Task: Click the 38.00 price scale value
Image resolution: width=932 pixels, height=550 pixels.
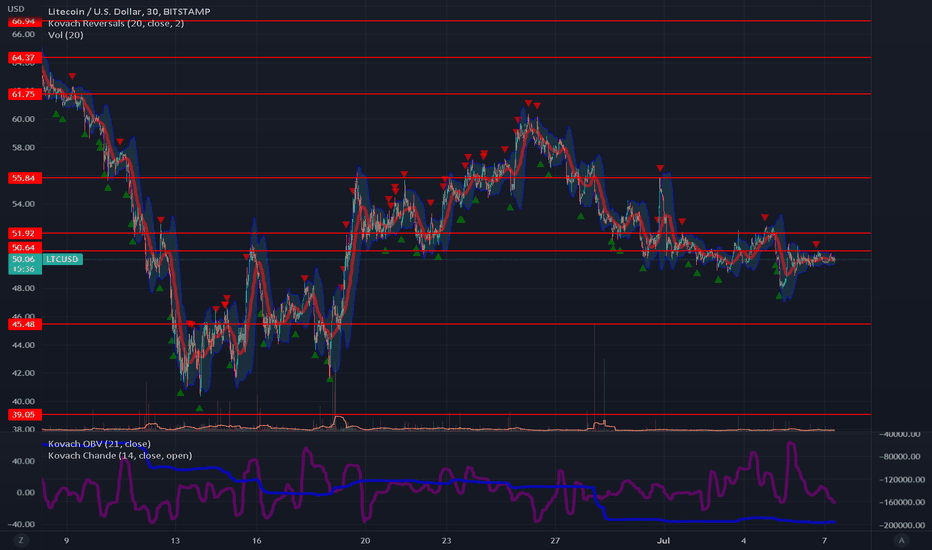Action: [x=23, y=429]
